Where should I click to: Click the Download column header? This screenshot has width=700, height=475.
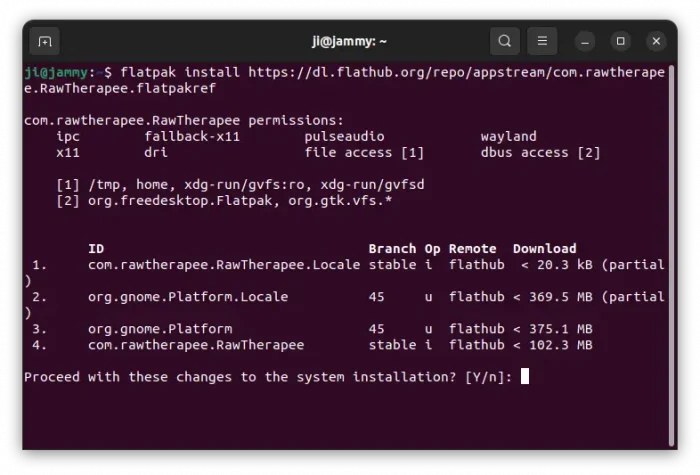coord(544,248)
